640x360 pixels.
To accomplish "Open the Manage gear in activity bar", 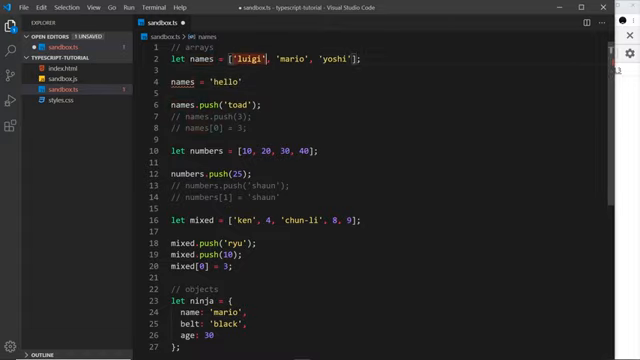I will [10, 347].
